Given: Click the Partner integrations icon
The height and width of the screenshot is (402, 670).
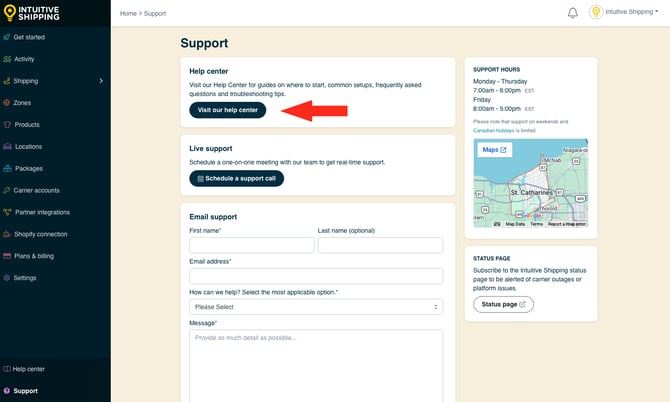Looking at the screenshot, I should click(7, 212).
